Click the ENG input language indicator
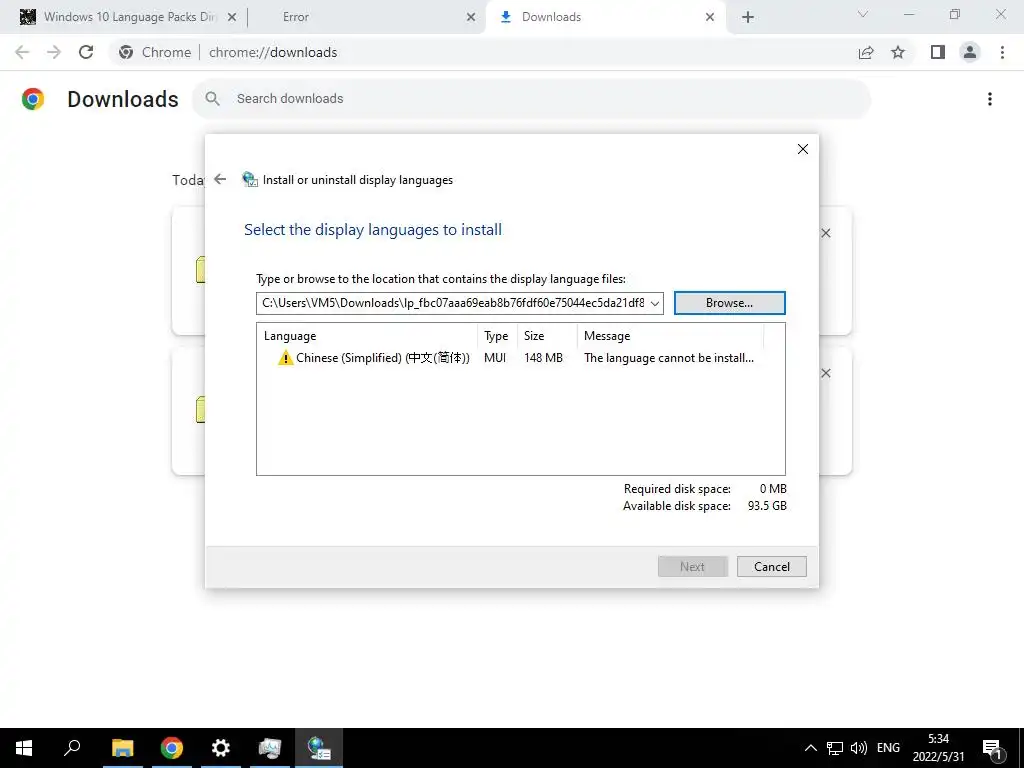 [888, 748]
